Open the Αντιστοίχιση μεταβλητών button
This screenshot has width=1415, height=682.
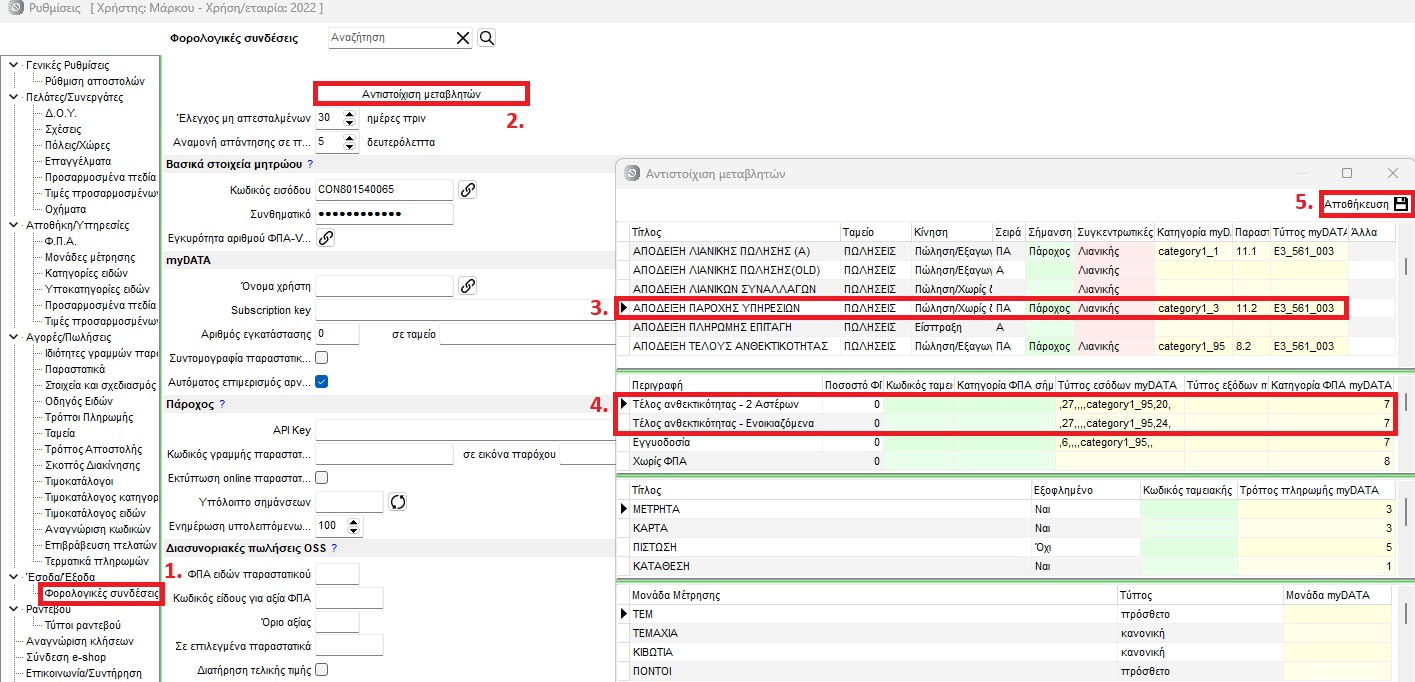click(421, 94)
